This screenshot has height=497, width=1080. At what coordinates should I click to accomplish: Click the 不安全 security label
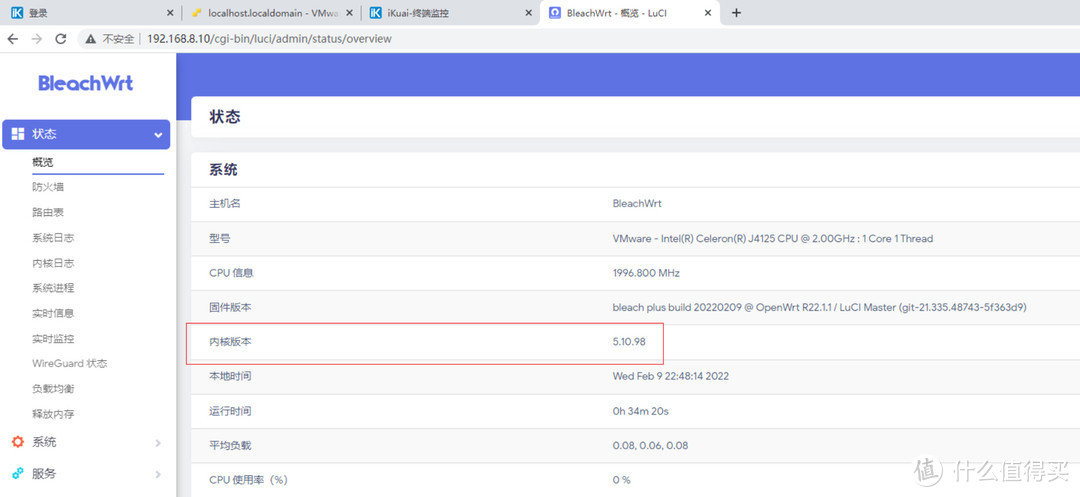click(118, 39)
